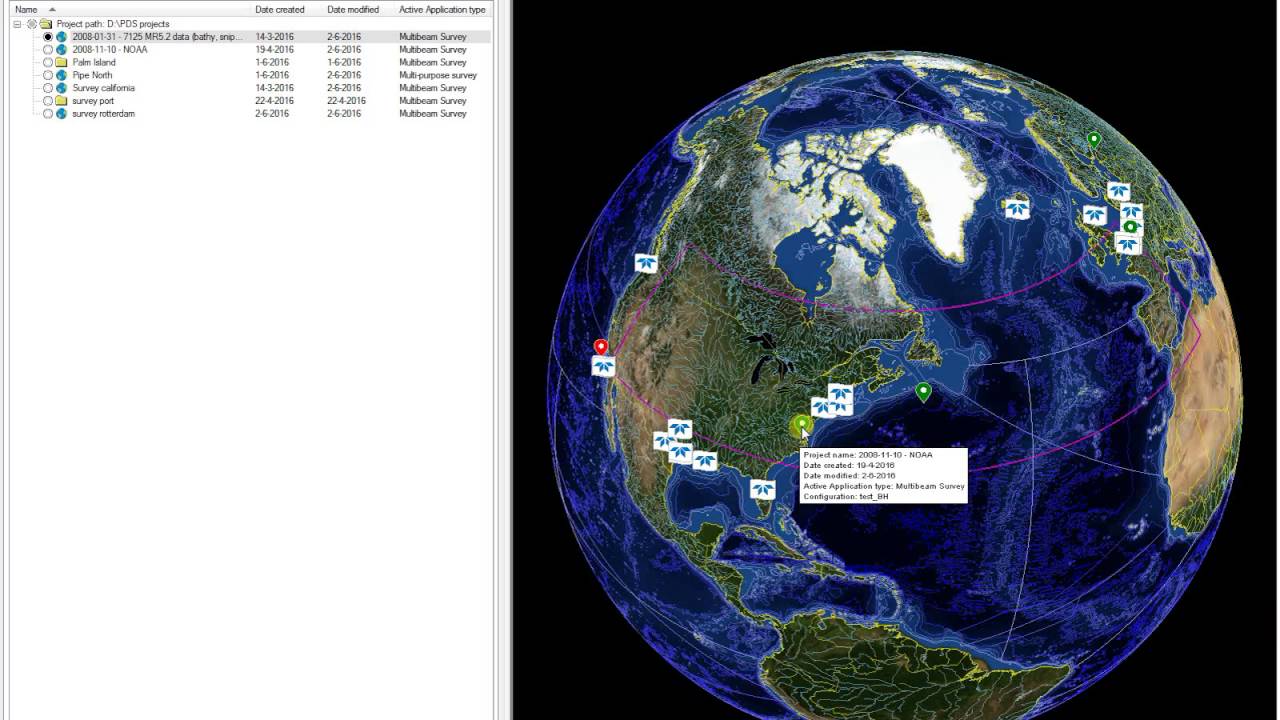Select the 'survey rotterdam' project name
The width and height of the screenshot is (1280, 720).
click(103, 114)
